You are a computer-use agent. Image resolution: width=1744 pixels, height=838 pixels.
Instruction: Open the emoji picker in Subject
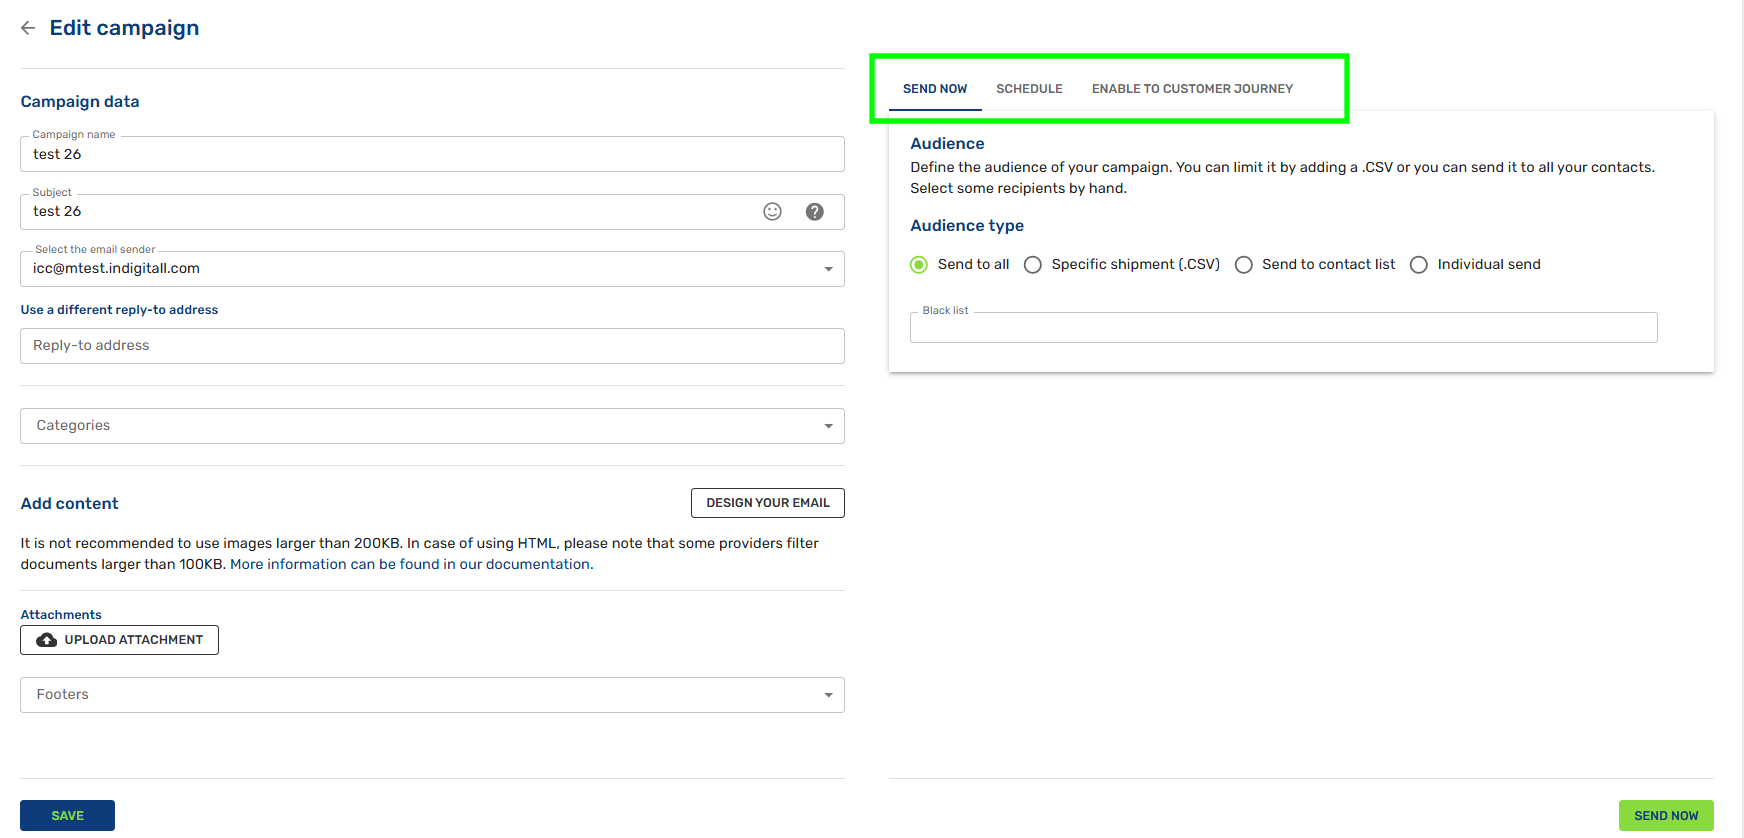(772, 211)
